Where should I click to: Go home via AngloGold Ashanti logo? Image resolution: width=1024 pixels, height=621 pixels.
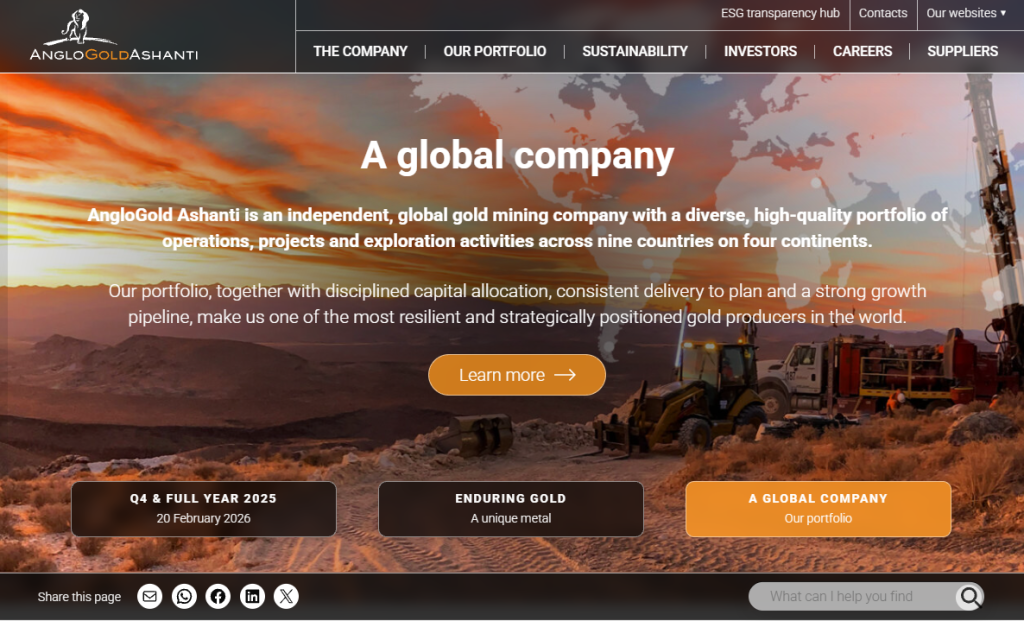[x=114, y=36]
